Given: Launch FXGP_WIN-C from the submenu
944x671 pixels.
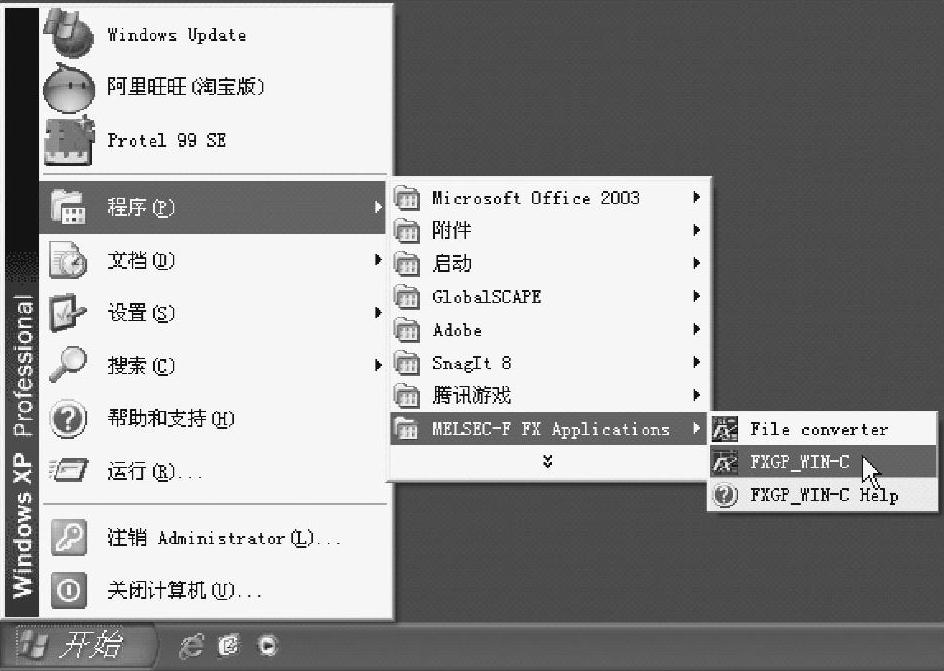Looking at the screenshot, I should click(823, 462).
